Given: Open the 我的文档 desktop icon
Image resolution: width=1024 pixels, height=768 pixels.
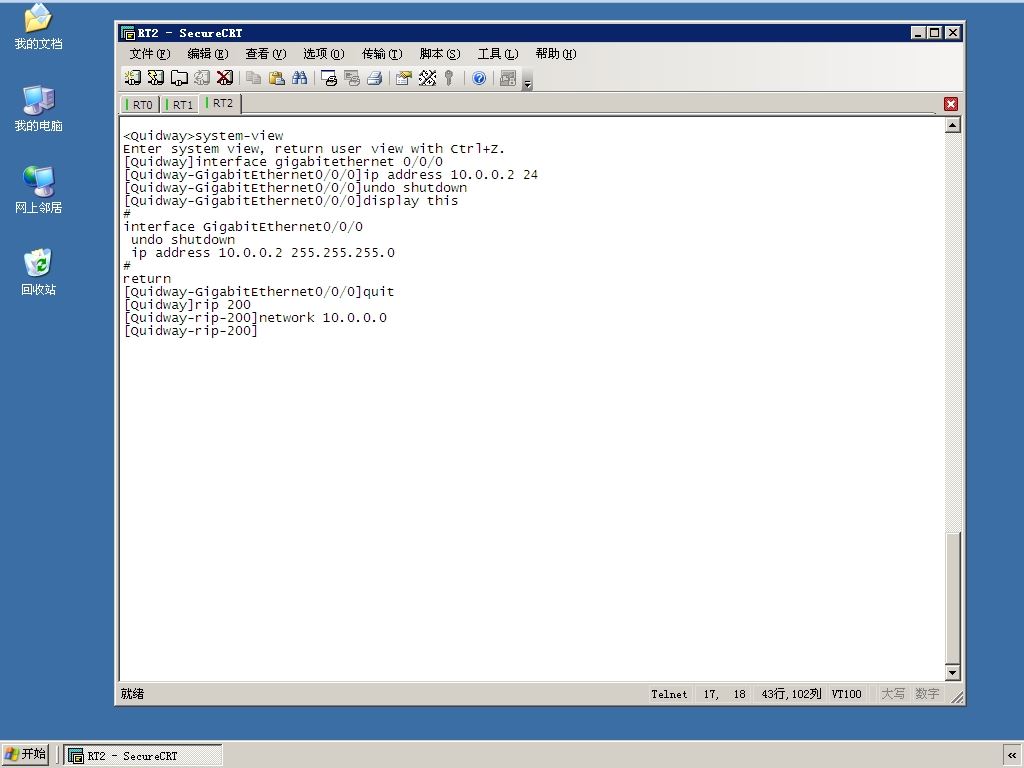Looking at the screenshot, I should [x=38, y=27].
